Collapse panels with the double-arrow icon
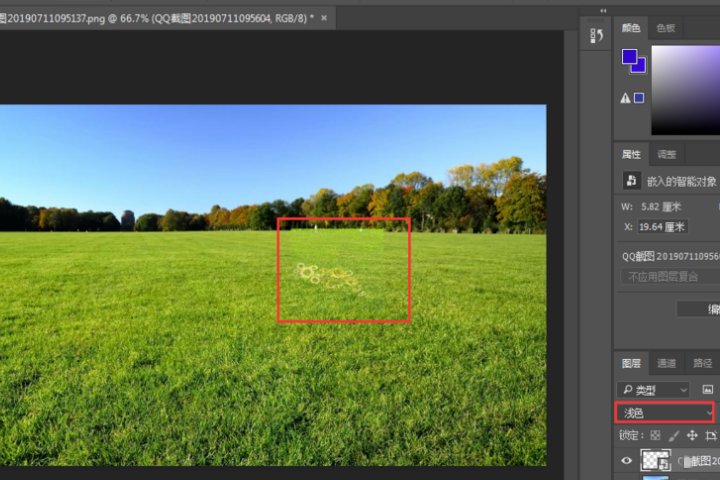The width and height of the screenshot is (720, 480). (603, 11)
